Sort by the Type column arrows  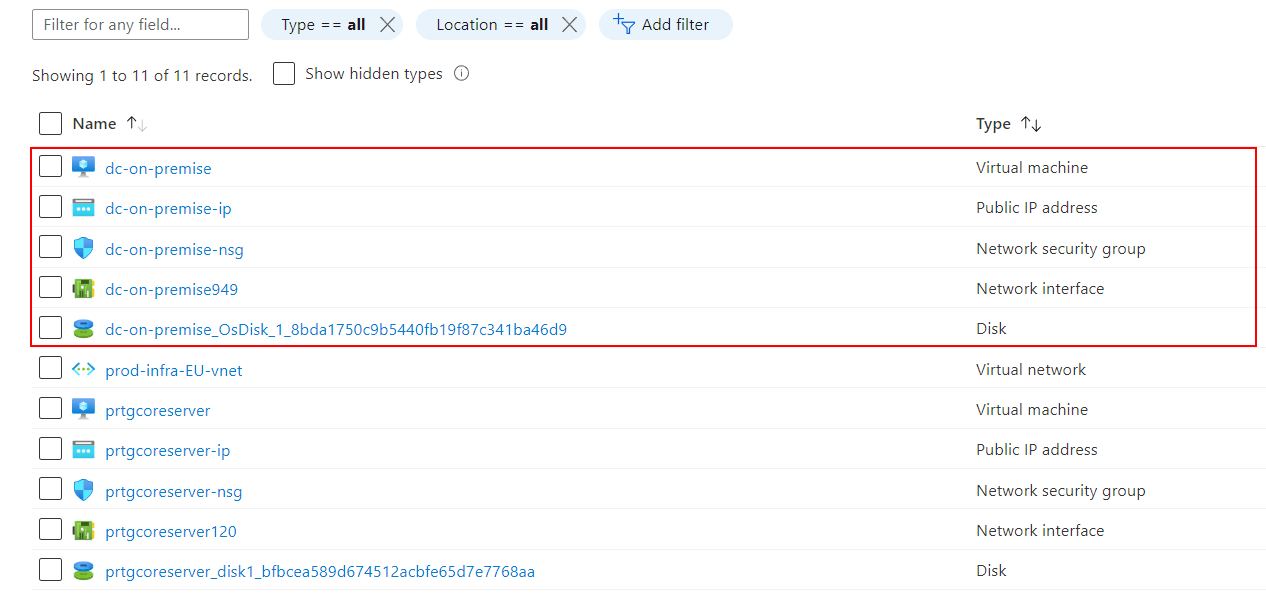tap(1031, 124)
